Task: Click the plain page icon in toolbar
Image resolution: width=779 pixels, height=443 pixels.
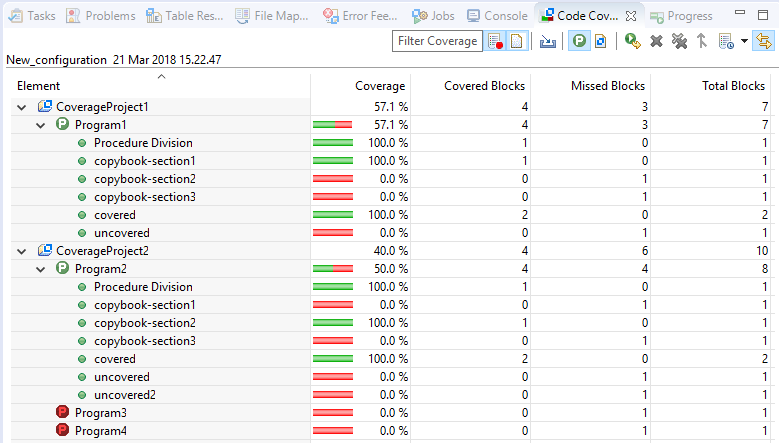Action: [x=516, y=41]
